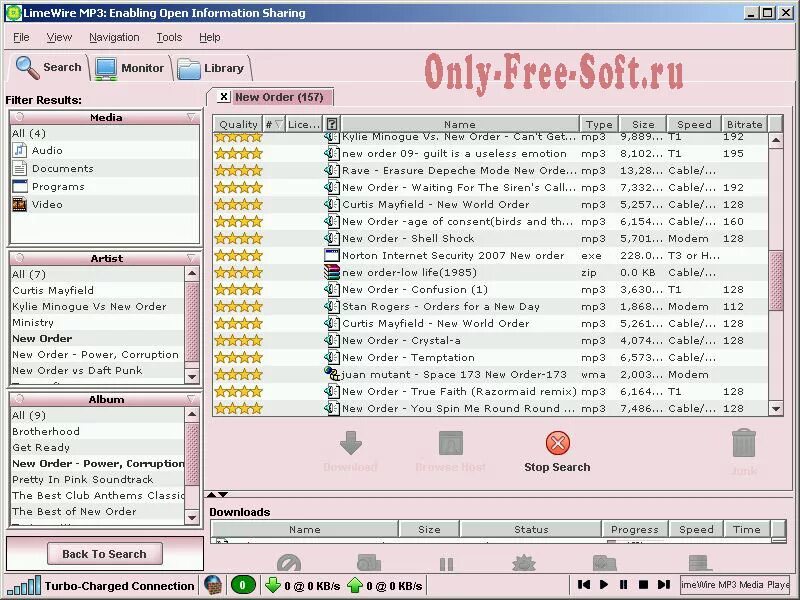The width and height of the screenshot is (800, 600).
Task: Click the up collapse arrow above Downloads
Action: (212, 494)
